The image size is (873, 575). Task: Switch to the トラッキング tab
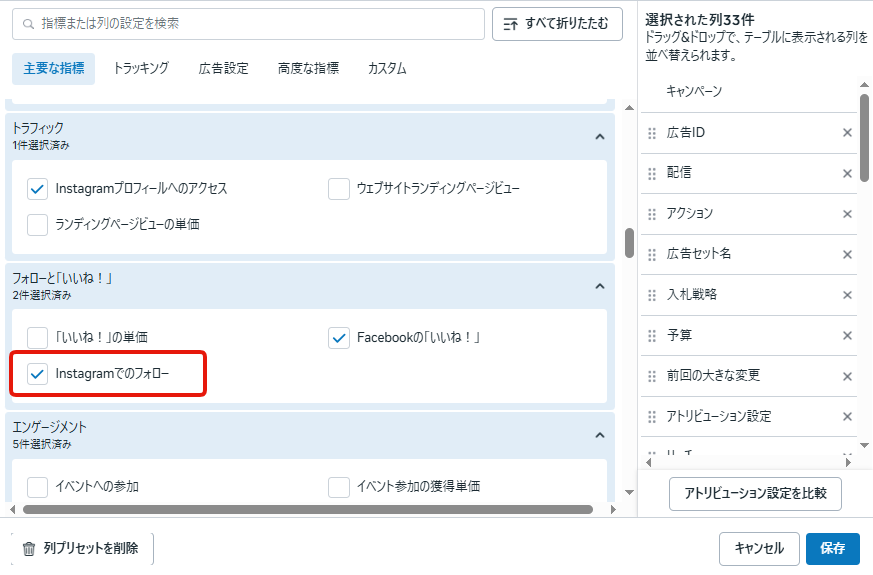pos(141,69)
